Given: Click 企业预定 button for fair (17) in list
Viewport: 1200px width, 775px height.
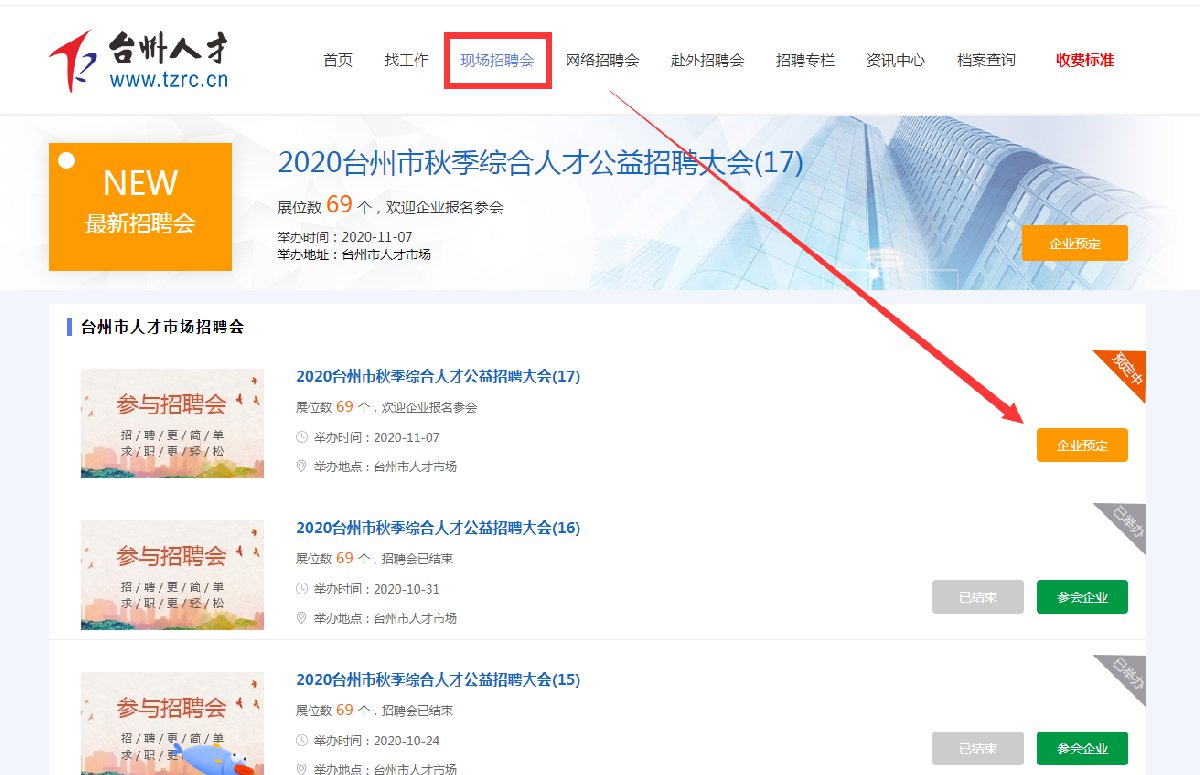Looking at the screenshot, I should 1082,445.
